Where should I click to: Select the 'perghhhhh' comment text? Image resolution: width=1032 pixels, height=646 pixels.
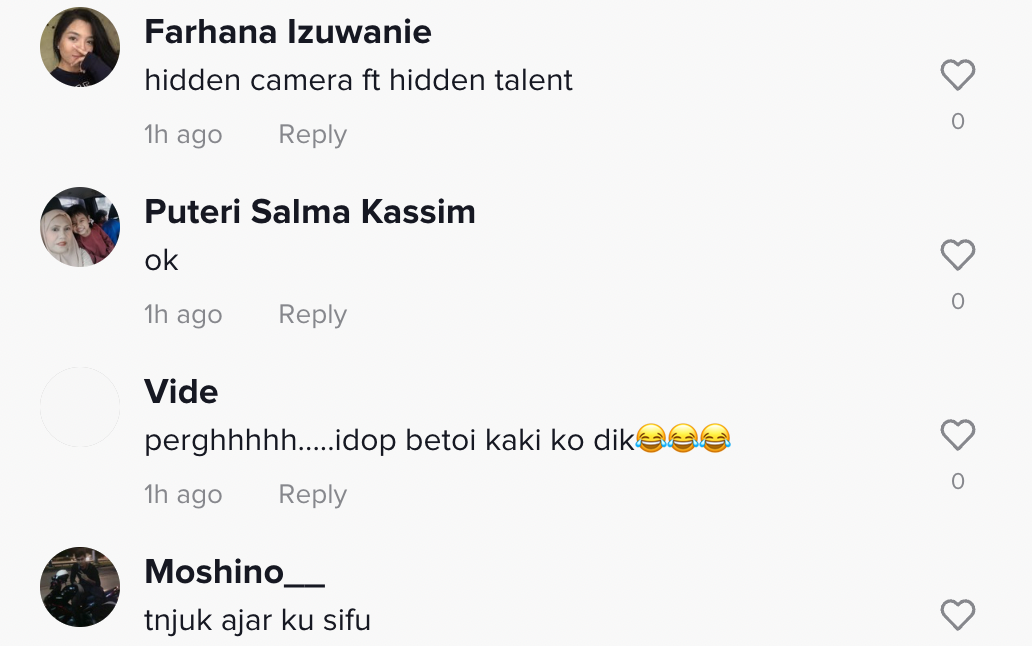point(438,441)
